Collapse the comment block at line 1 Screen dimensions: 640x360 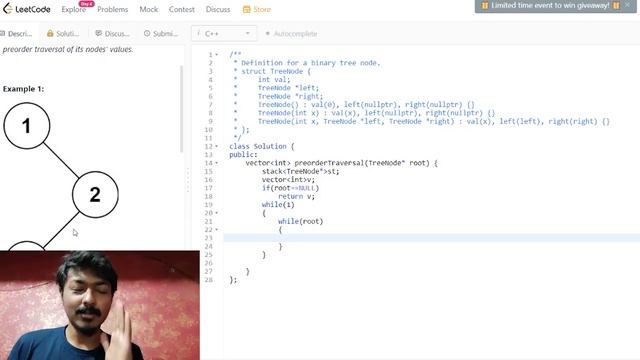(217, 55)
